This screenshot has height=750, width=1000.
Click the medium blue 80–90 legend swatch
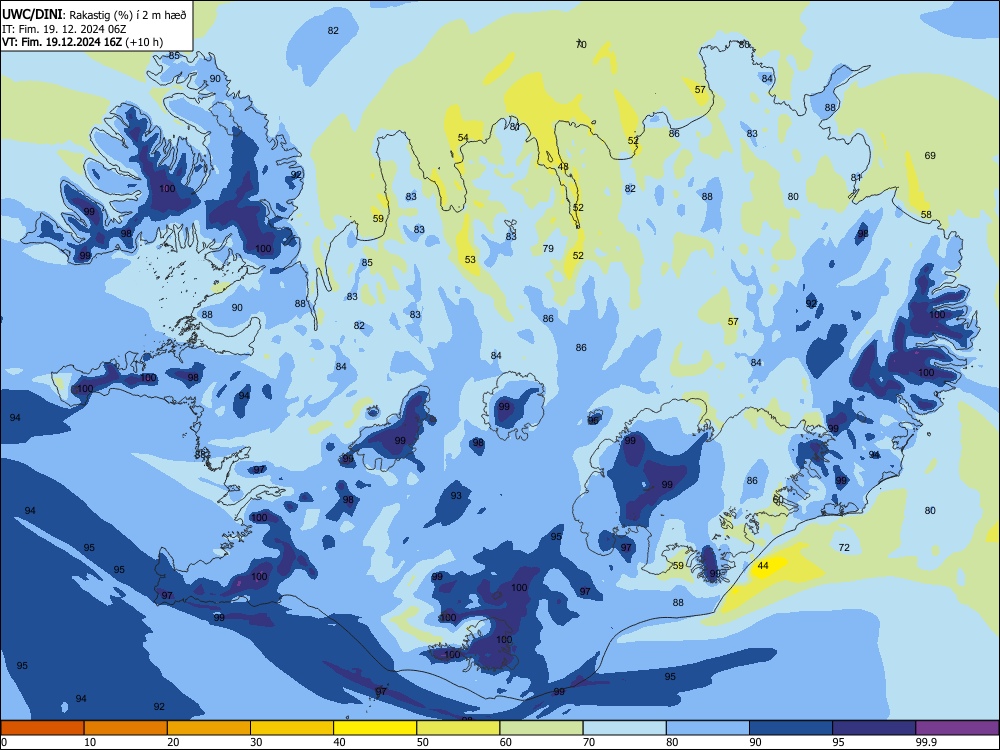point(708,728)
